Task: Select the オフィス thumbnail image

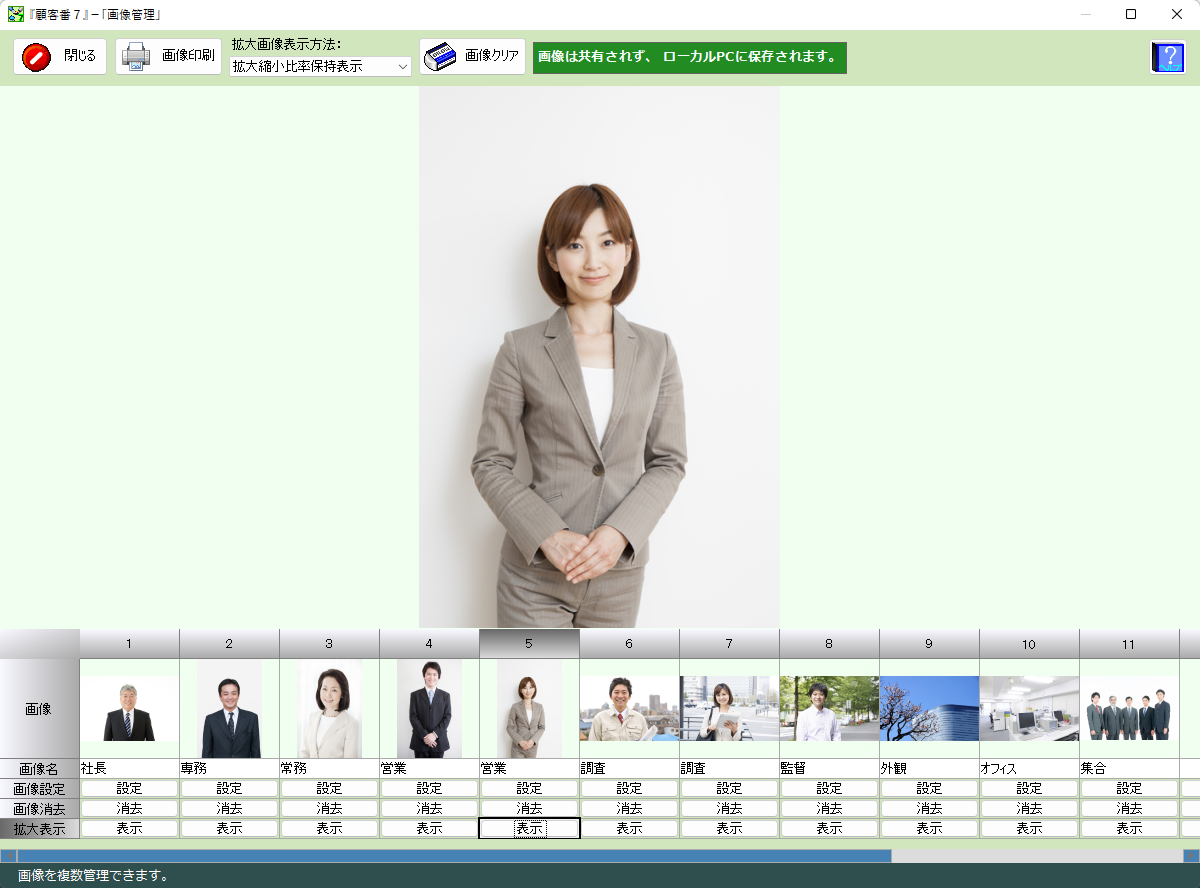Action: pos(1029,709)
